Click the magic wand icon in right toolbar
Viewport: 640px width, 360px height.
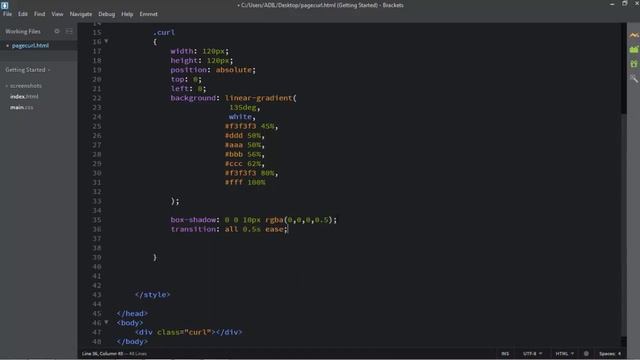[x=633, y=78]
